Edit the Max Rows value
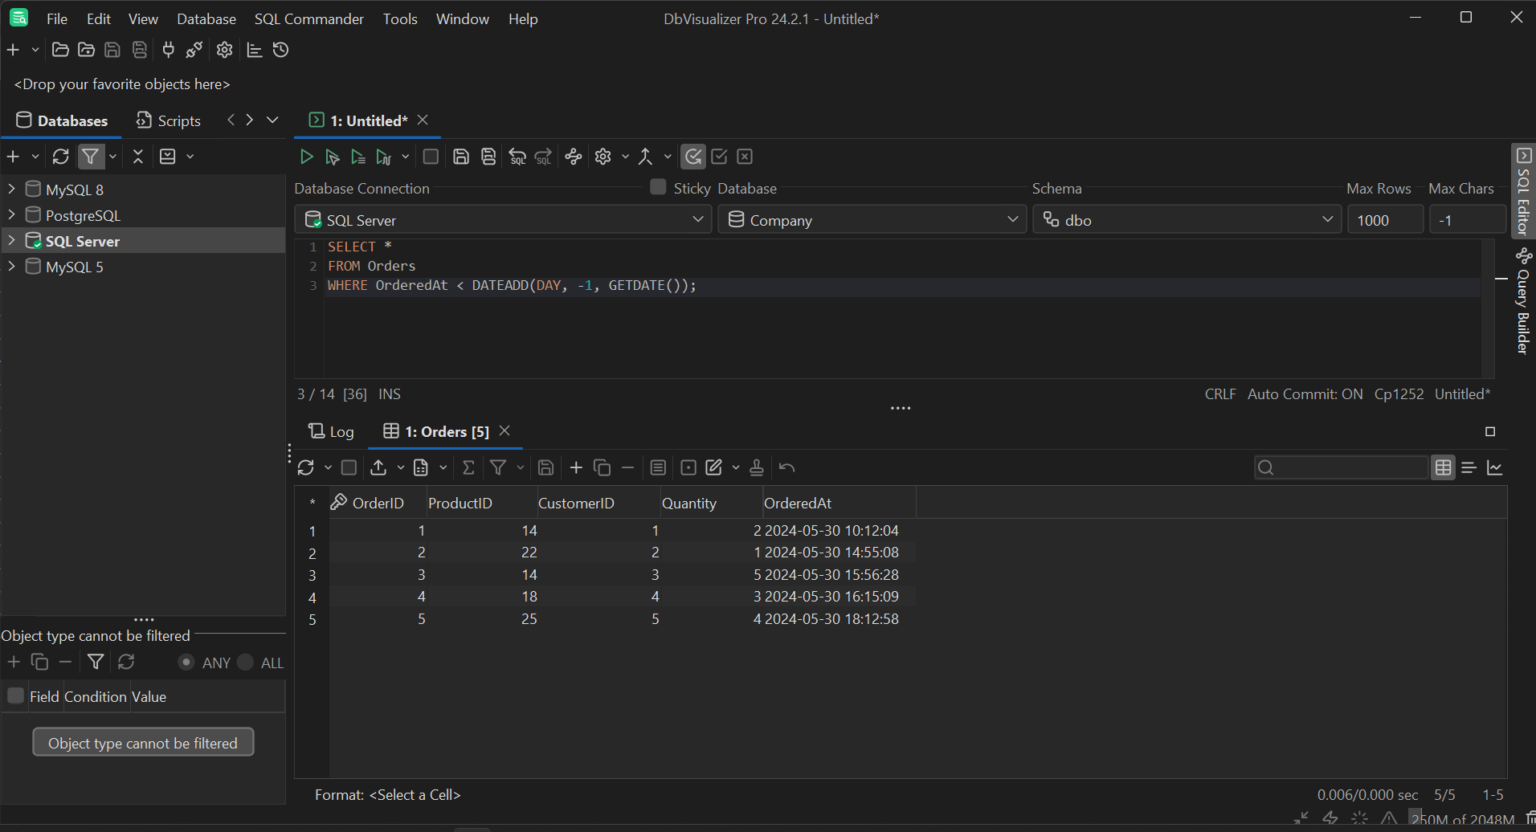 [1385, 218]
